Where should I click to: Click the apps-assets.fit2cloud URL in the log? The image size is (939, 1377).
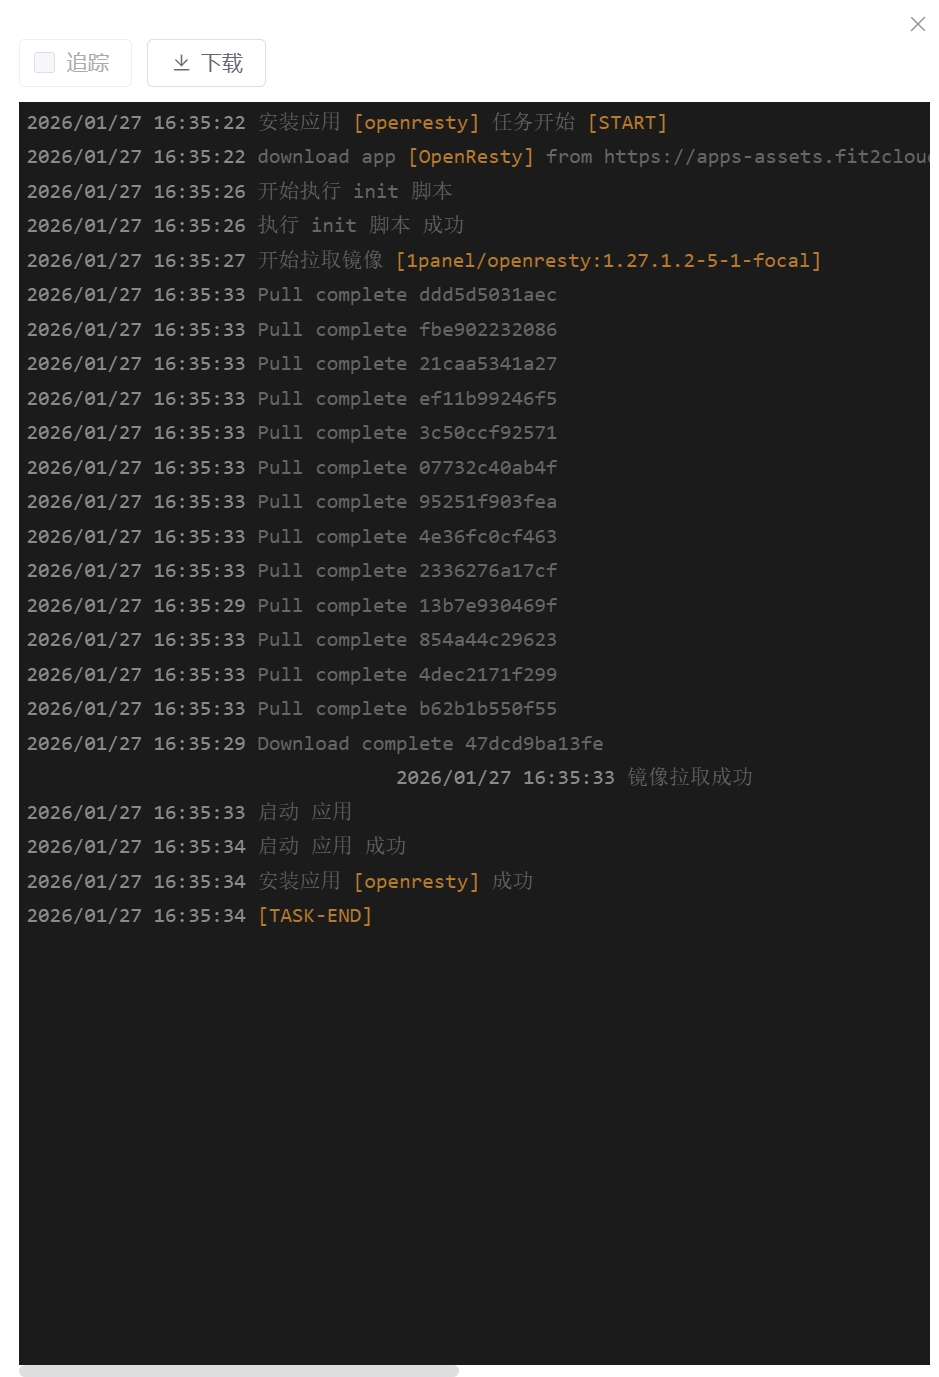765,157
